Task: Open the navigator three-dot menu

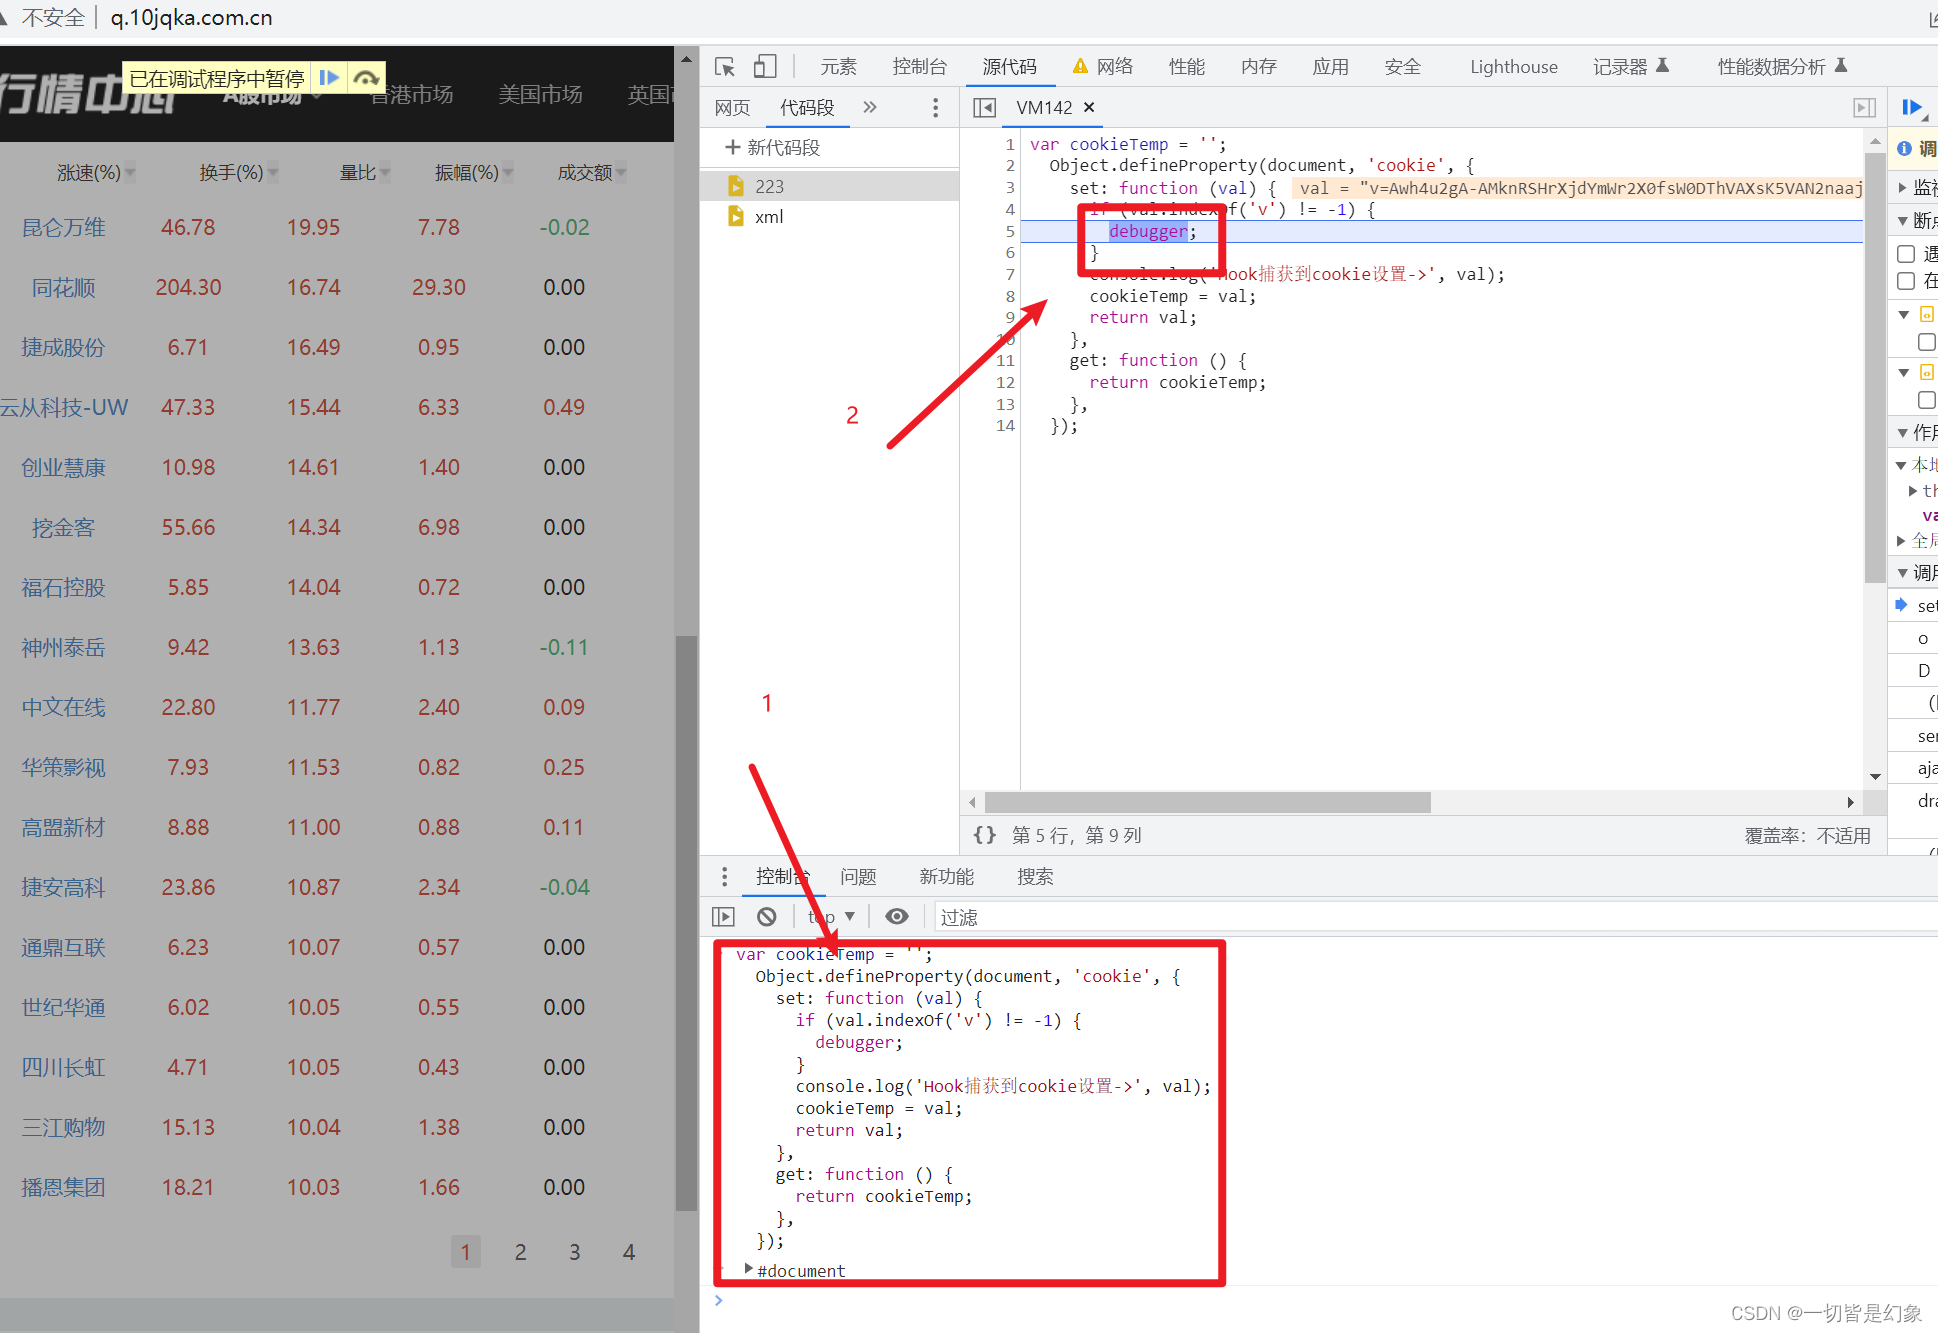Action: click(x=935, y=107)
